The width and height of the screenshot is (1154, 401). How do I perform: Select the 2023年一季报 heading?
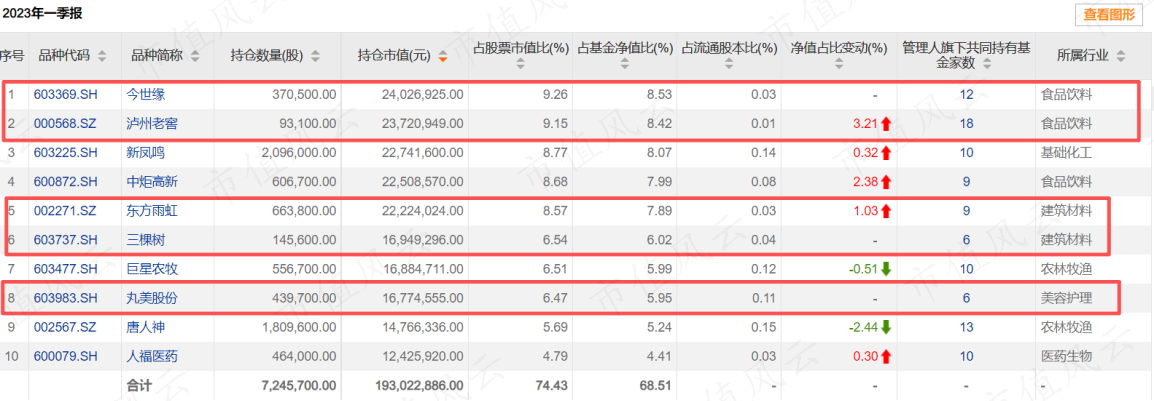click(x=42, y=13)
